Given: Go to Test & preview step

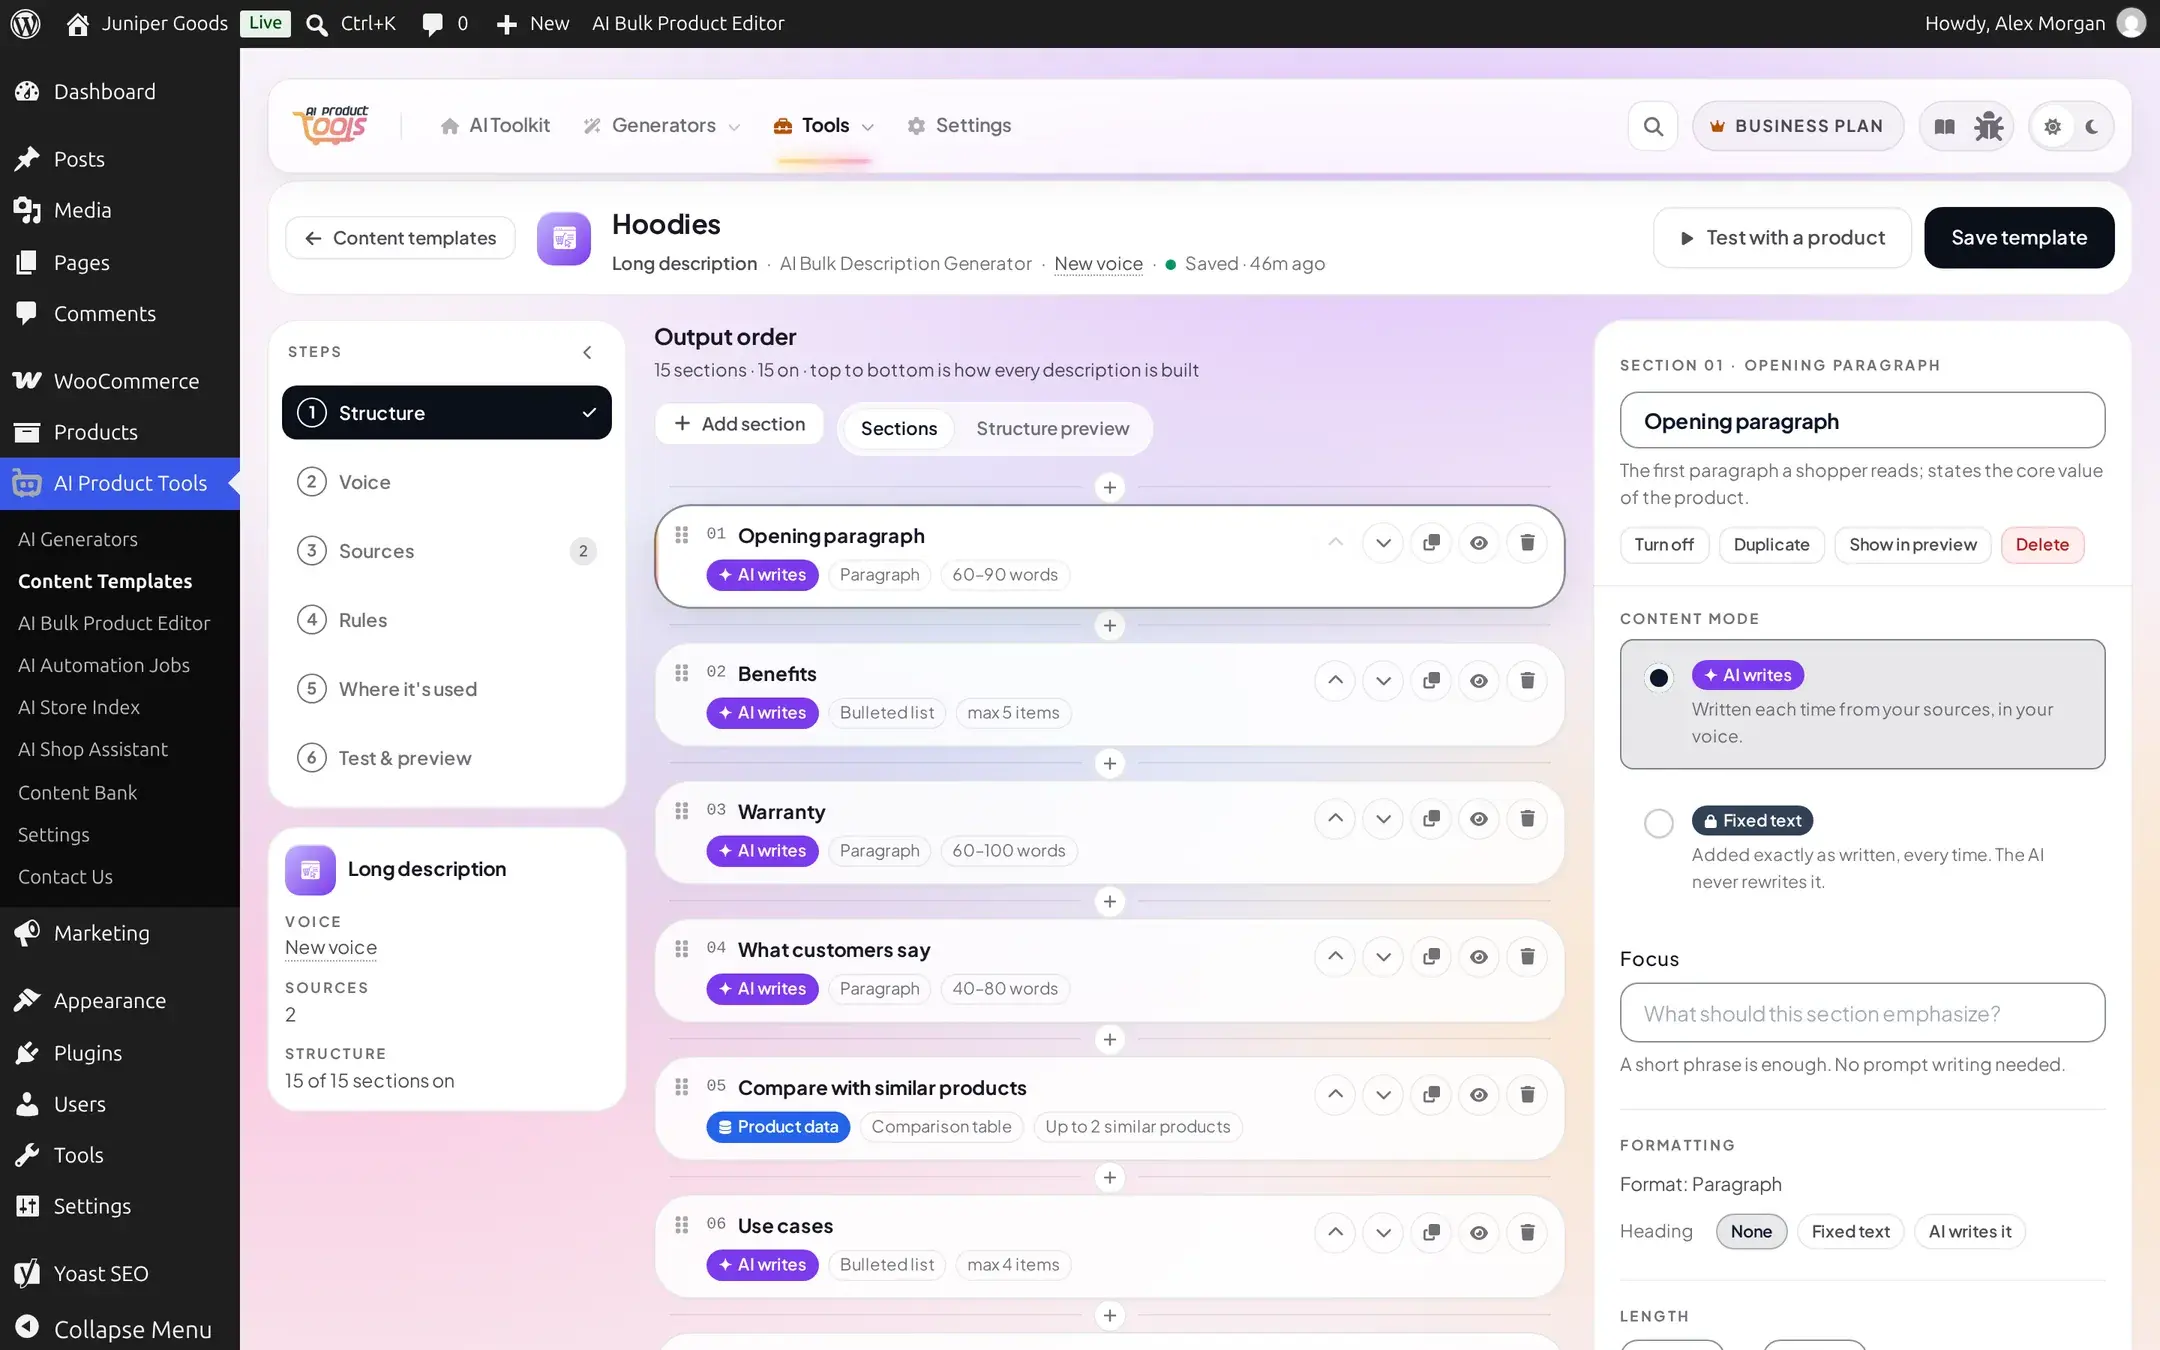Looking at the screenshot, I should coord(446,758).
